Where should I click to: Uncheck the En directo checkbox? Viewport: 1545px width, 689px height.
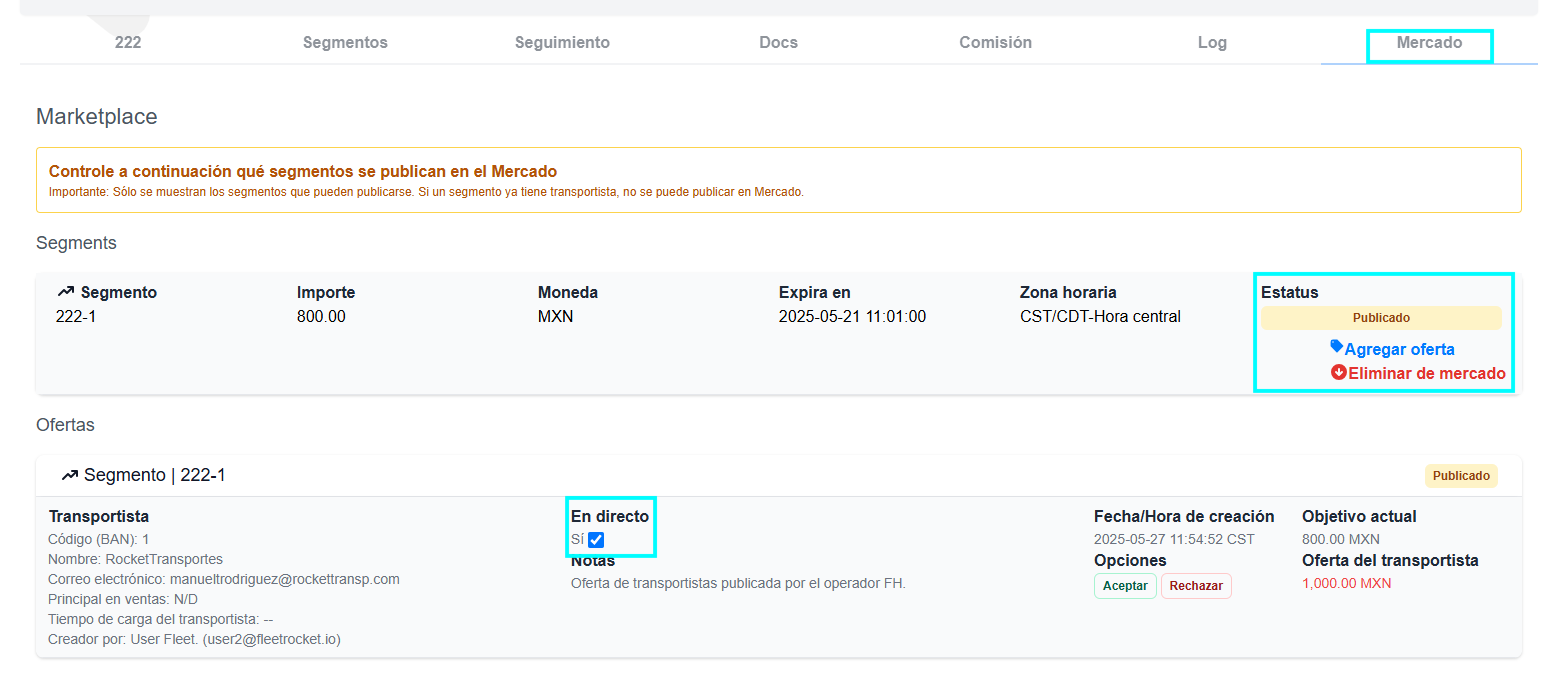[596, 540]
